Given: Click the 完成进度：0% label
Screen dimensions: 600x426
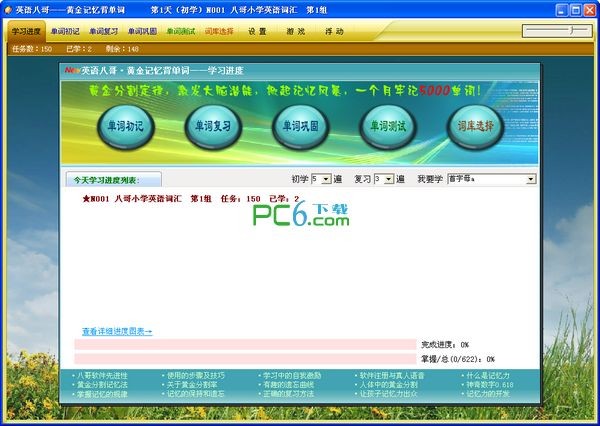Looking at the screenshot, I should [x=445, y=345].
